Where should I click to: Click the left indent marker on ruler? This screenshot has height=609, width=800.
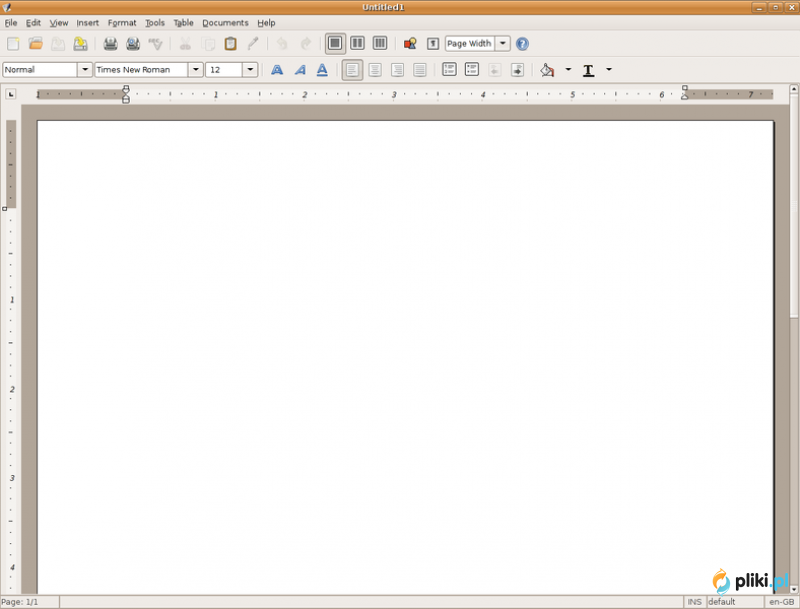coord(126,94)
